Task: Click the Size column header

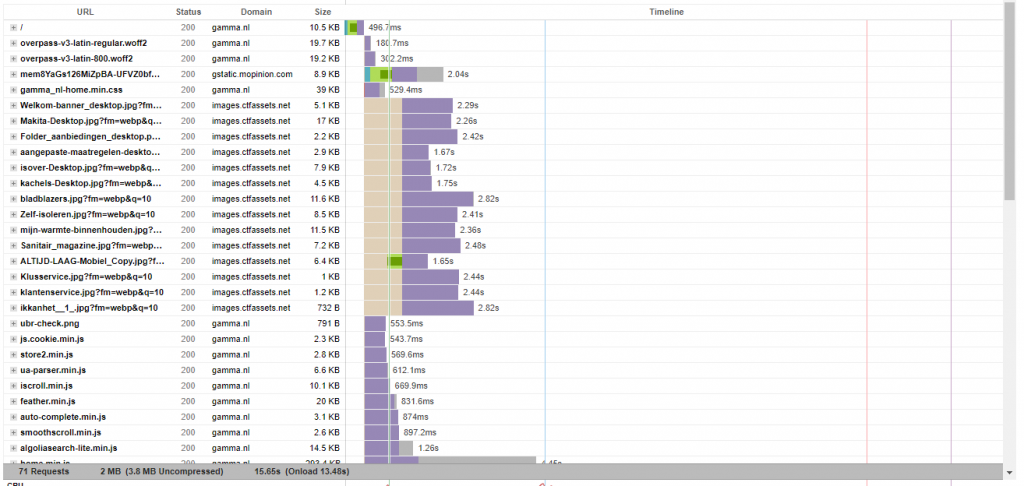Action: 323,12
